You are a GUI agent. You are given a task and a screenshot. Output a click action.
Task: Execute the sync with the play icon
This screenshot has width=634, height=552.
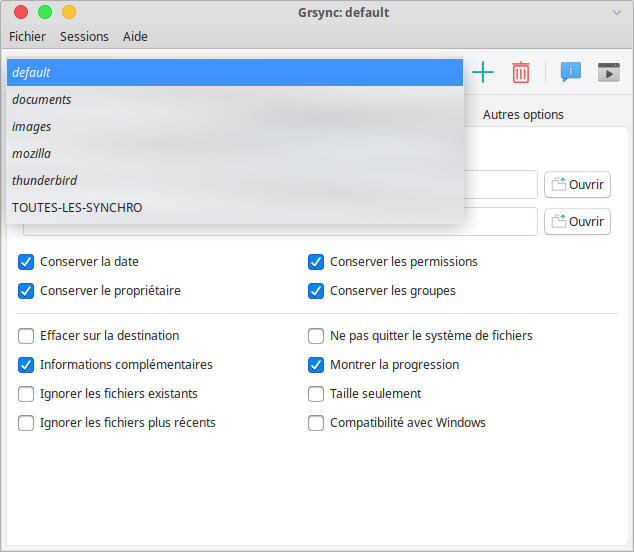click(x=608, y=72)
